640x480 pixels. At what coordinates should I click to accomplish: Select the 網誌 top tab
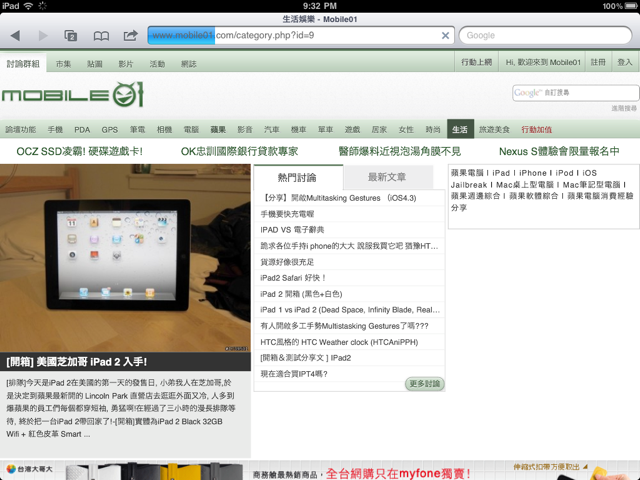coord(189,64)
